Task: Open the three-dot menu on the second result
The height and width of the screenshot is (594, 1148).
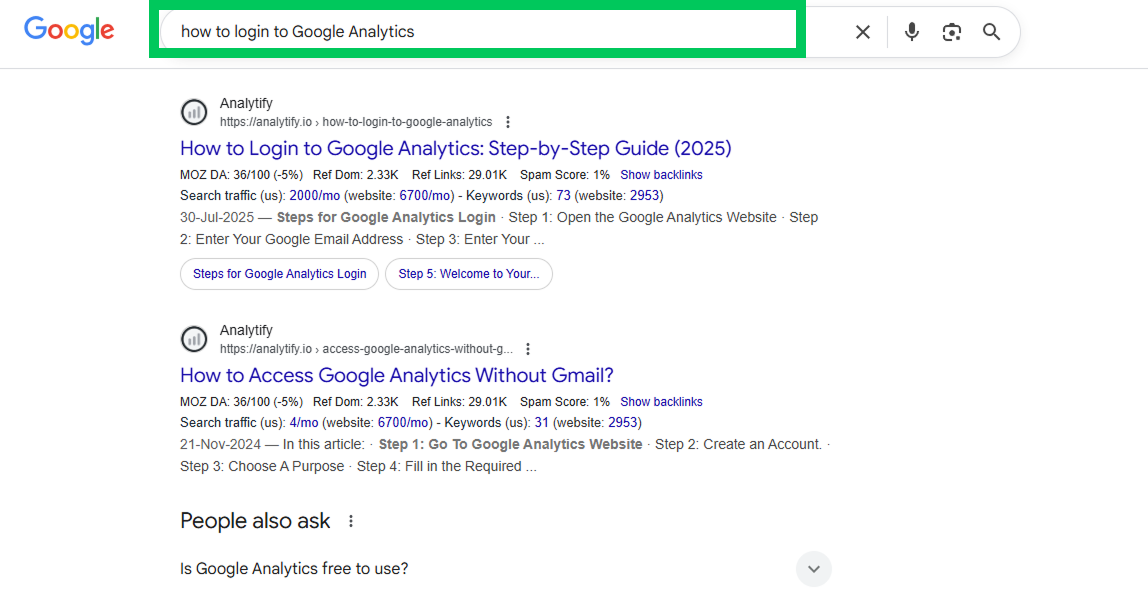Action: point(528,348)
